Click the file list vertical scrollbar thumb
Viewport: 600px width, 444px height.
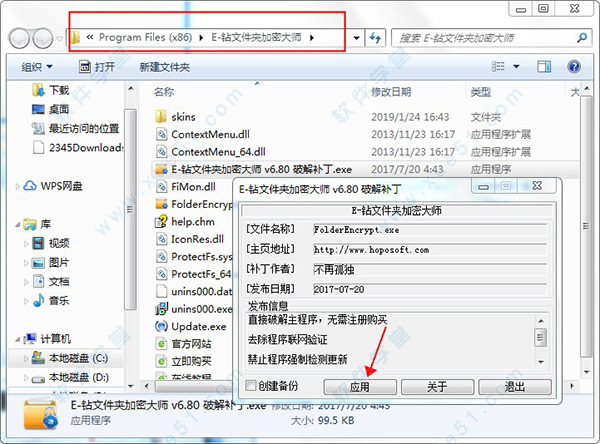[586, 227]
